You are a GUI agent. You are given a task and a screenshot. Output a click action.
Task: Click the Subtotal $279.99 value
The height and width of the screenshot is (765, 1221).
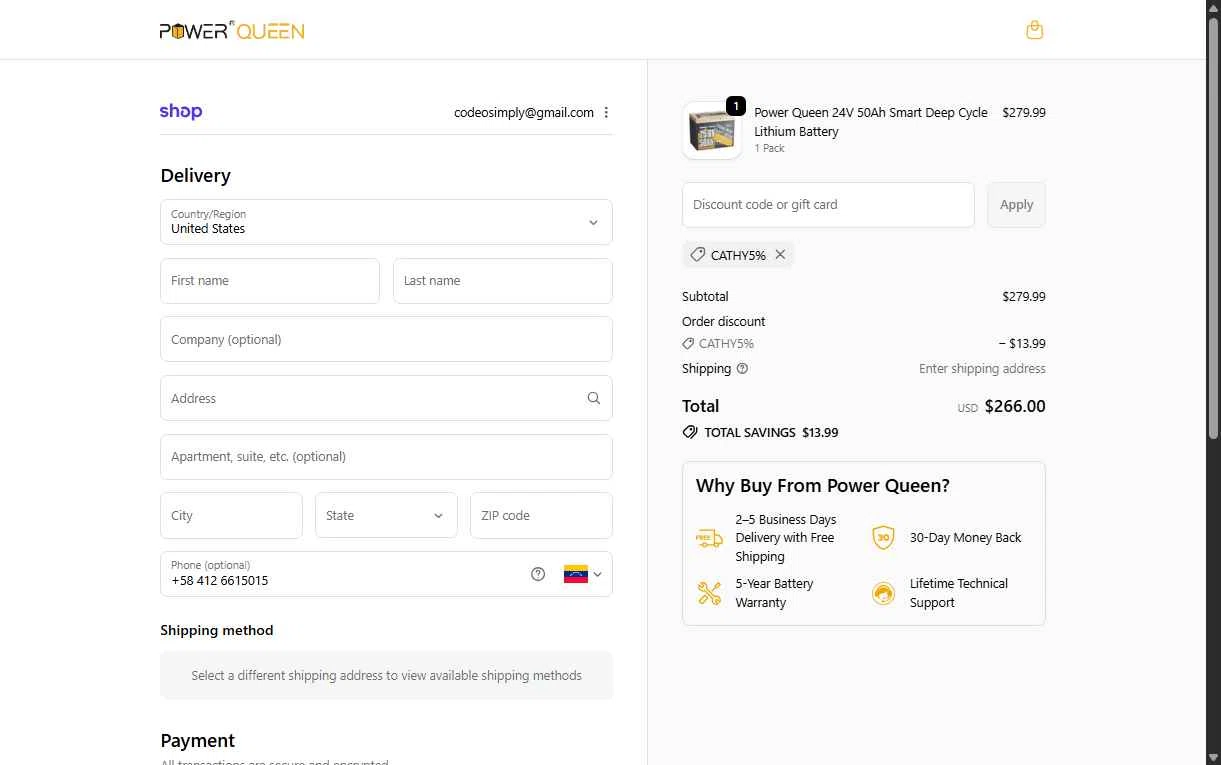pyautogui.click(x=1024, y=297)
